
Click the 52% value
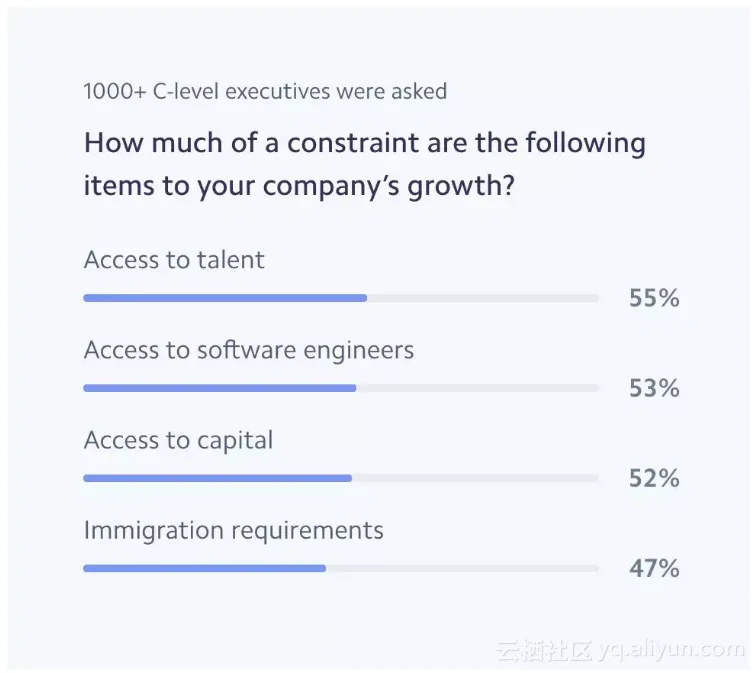654,478
